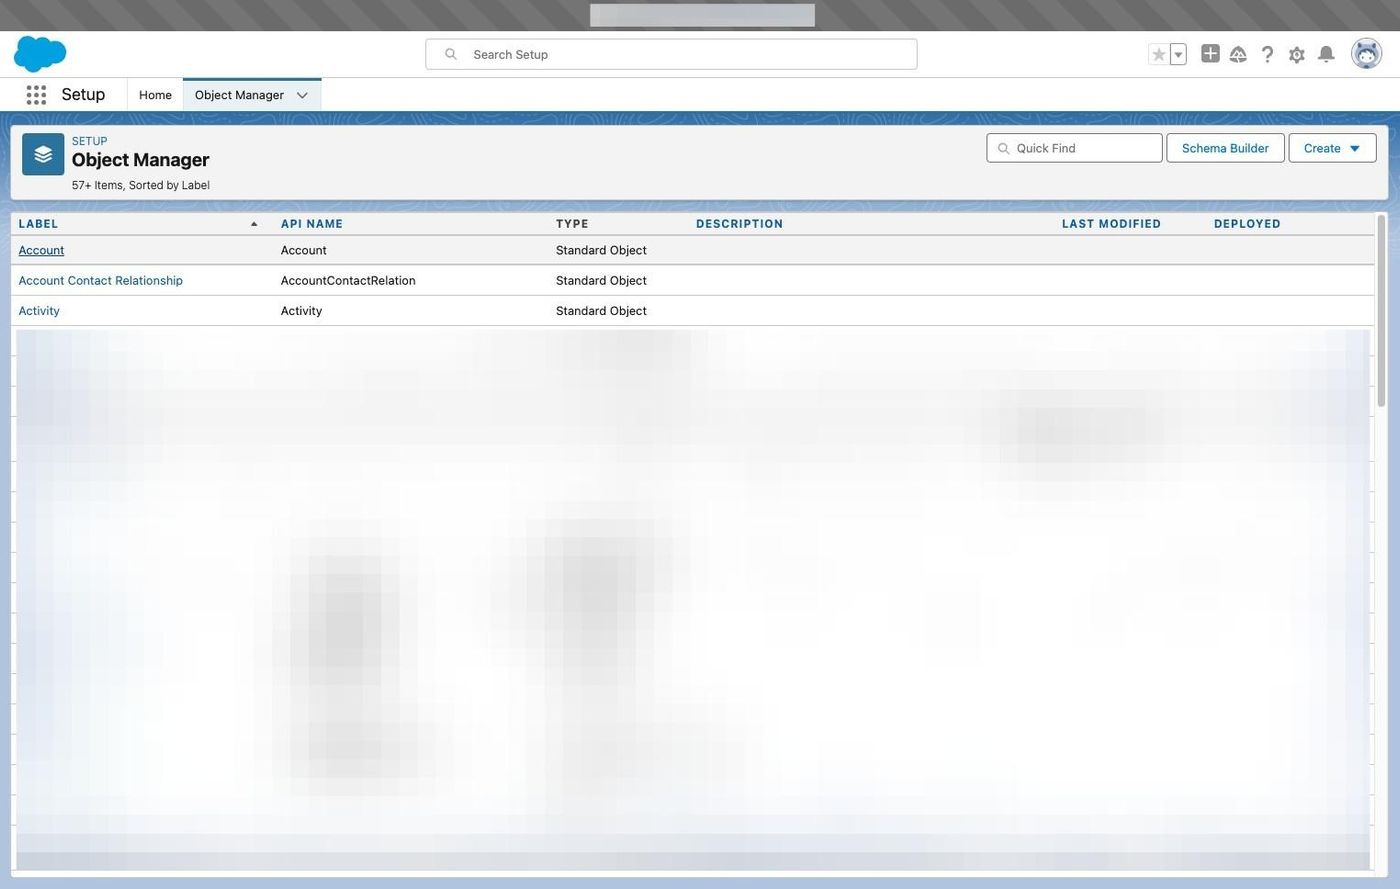Screen dimensions: 1400x889
Task: Focus the Search Setup field
Action: coord(671,54)
